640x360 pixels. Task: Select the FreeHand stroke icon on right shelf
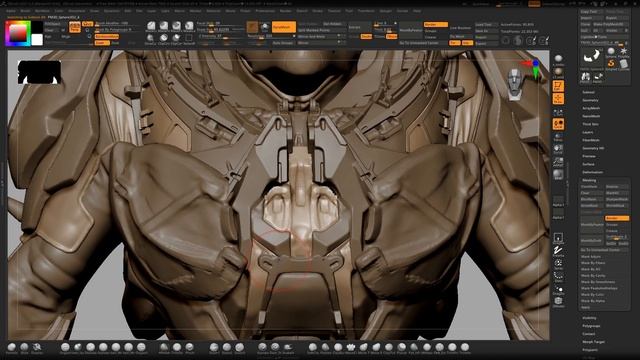(558, 250)
